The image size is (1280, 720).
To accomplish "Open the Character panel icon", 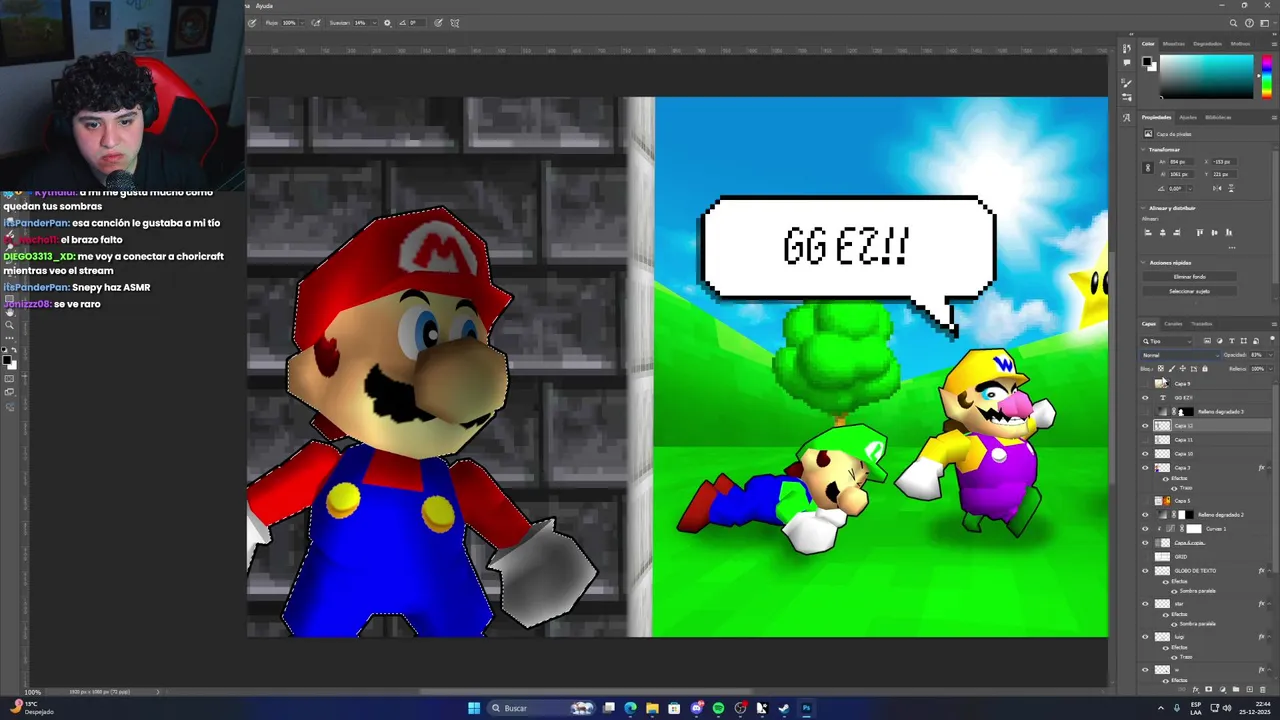I will tap(1127, 117).
